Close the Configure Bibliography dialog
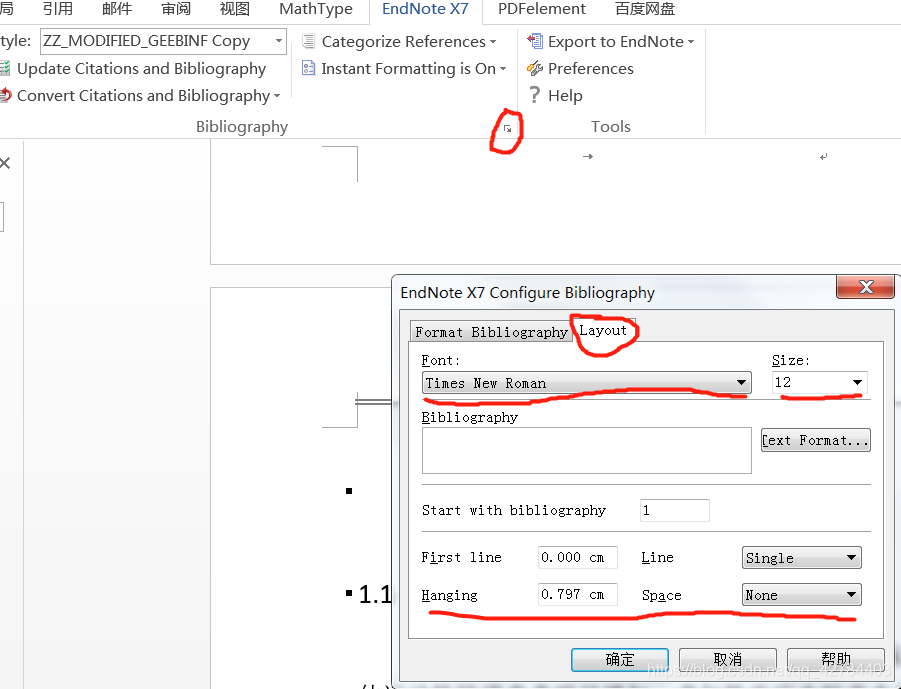 [865, 287]
